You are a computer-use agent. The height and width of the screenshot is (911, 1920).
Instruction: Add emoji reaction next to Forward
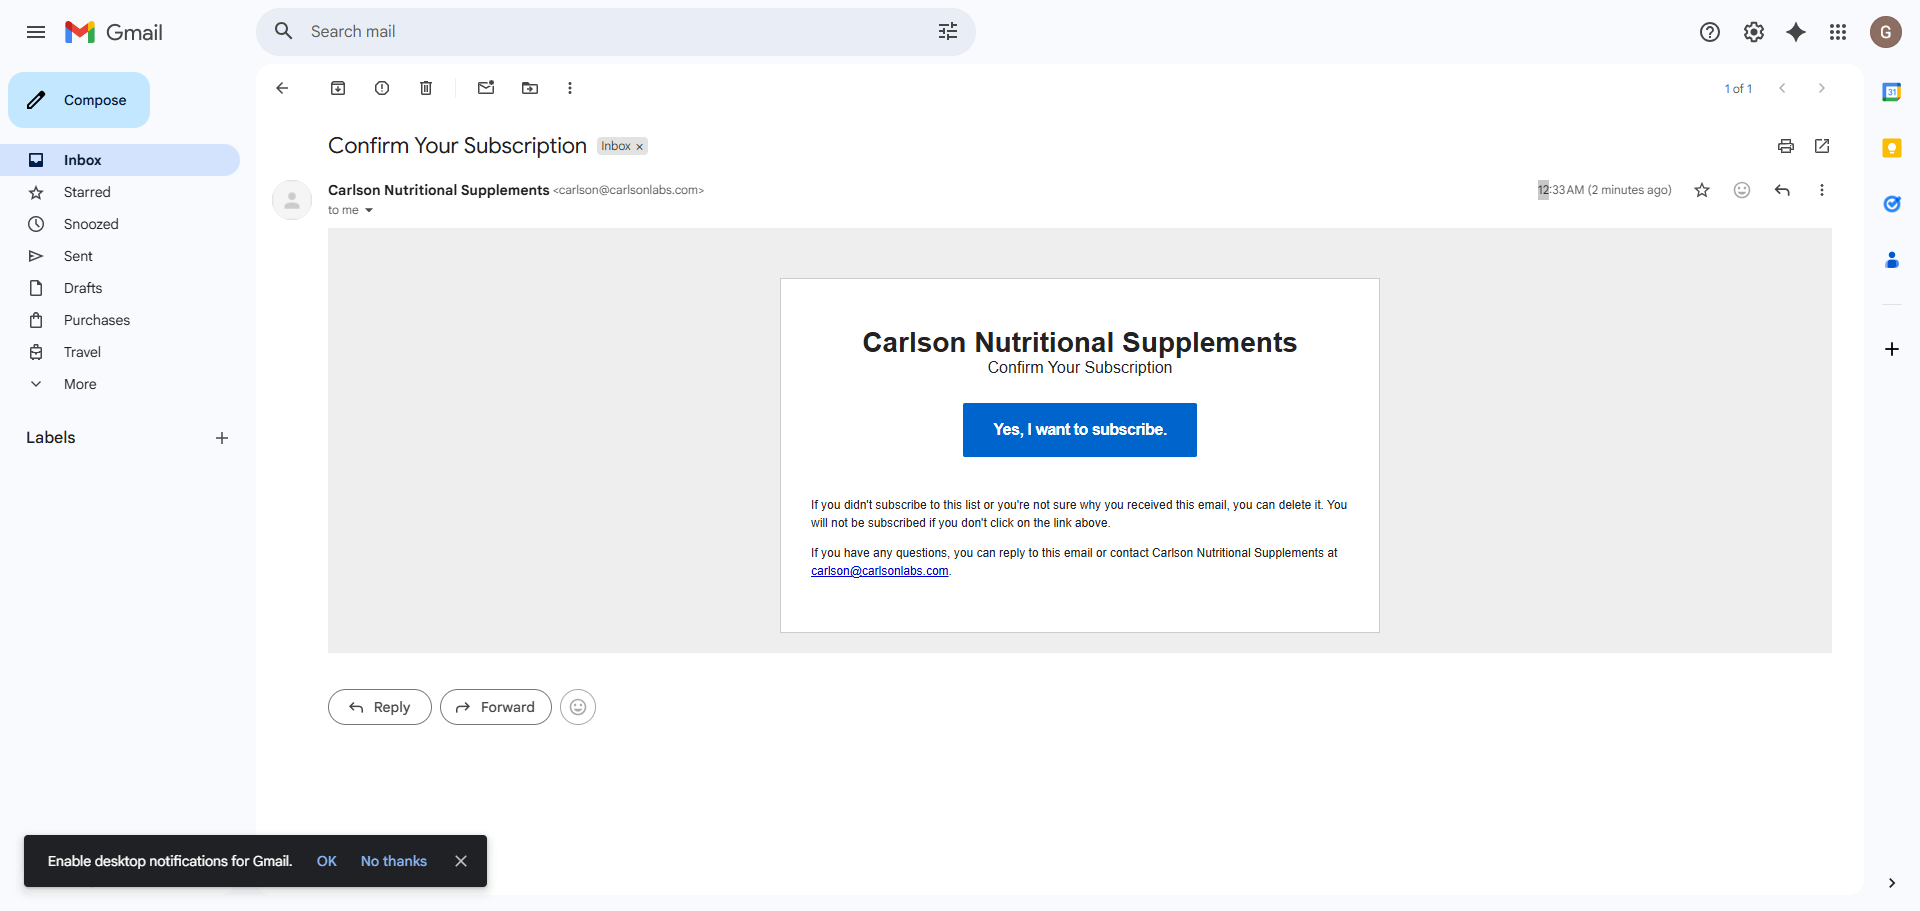point(578,707)
